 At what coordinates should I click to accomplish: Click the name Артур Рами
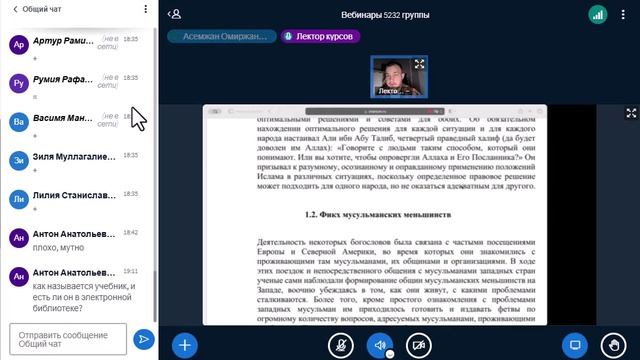tap(63, 41)
